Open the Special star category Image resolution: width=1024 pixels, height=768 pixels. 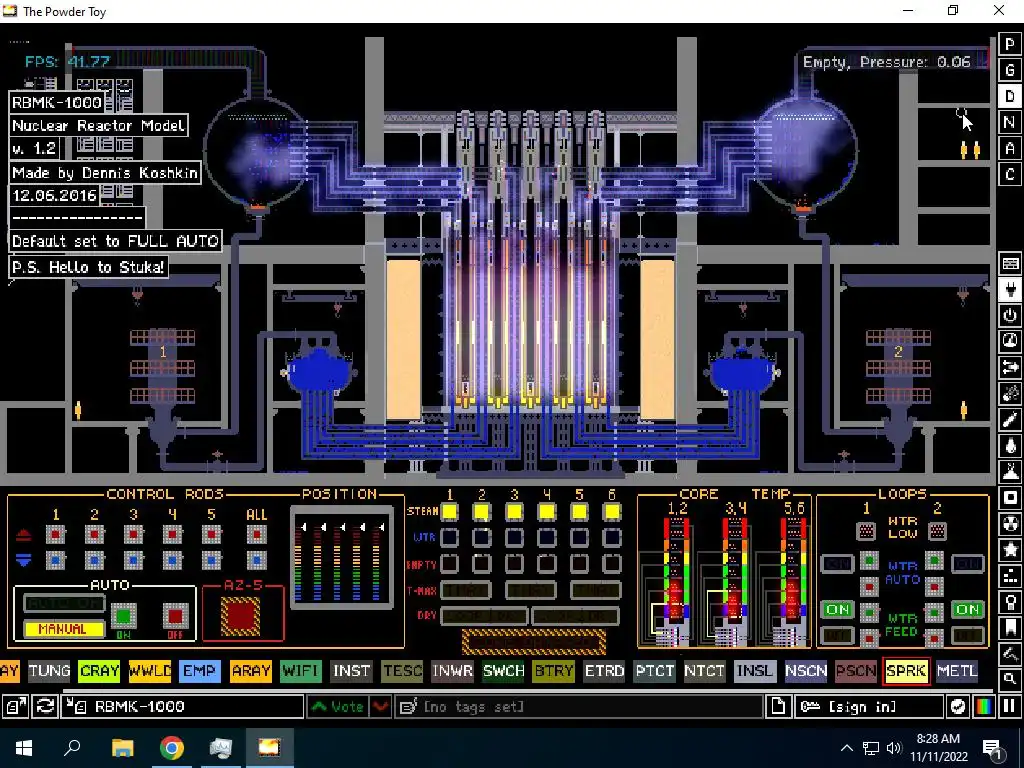click(x=1010, y=550)
